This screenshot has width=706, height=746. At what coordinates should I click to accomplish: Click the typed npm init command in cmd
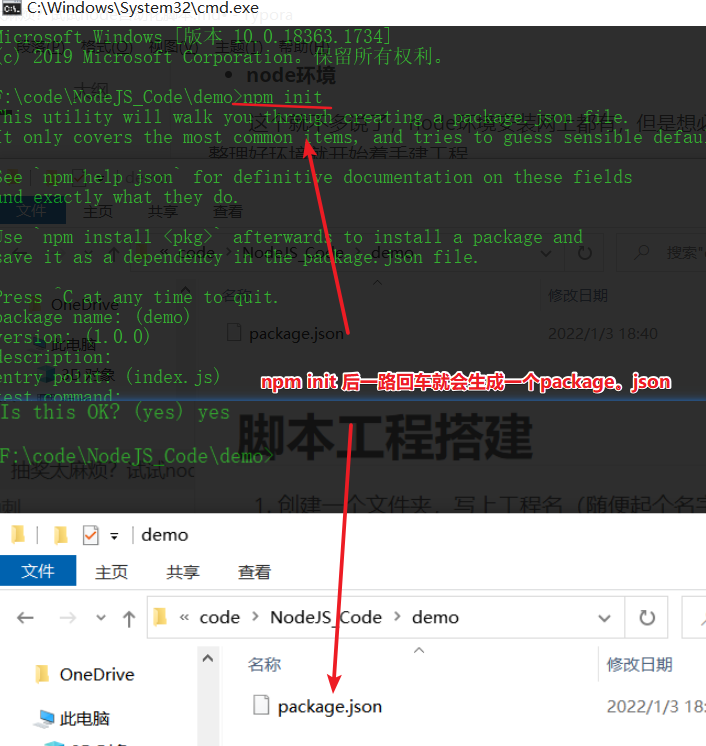click(x=283, y=97)
